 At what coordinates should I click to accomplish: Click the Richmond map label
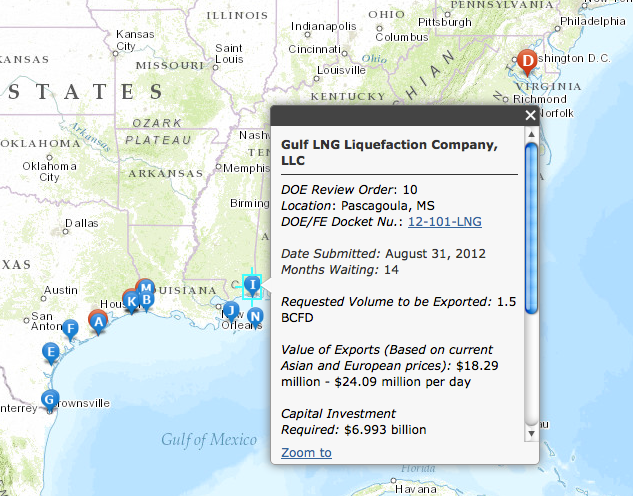540,99
